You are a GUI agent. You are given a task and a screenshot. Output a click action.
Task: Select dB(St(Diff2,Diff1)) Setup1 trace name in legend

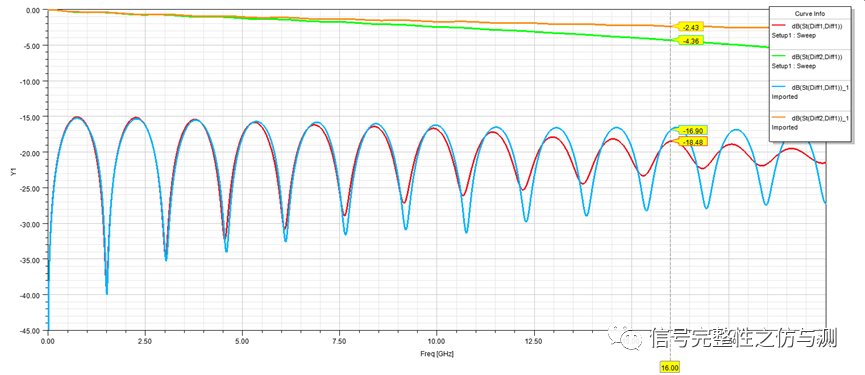(x=817, y=57)
